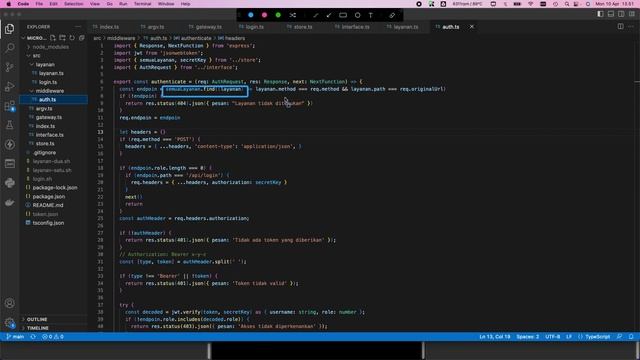Open the Docker whale icon view

click(x=9, y=202)
